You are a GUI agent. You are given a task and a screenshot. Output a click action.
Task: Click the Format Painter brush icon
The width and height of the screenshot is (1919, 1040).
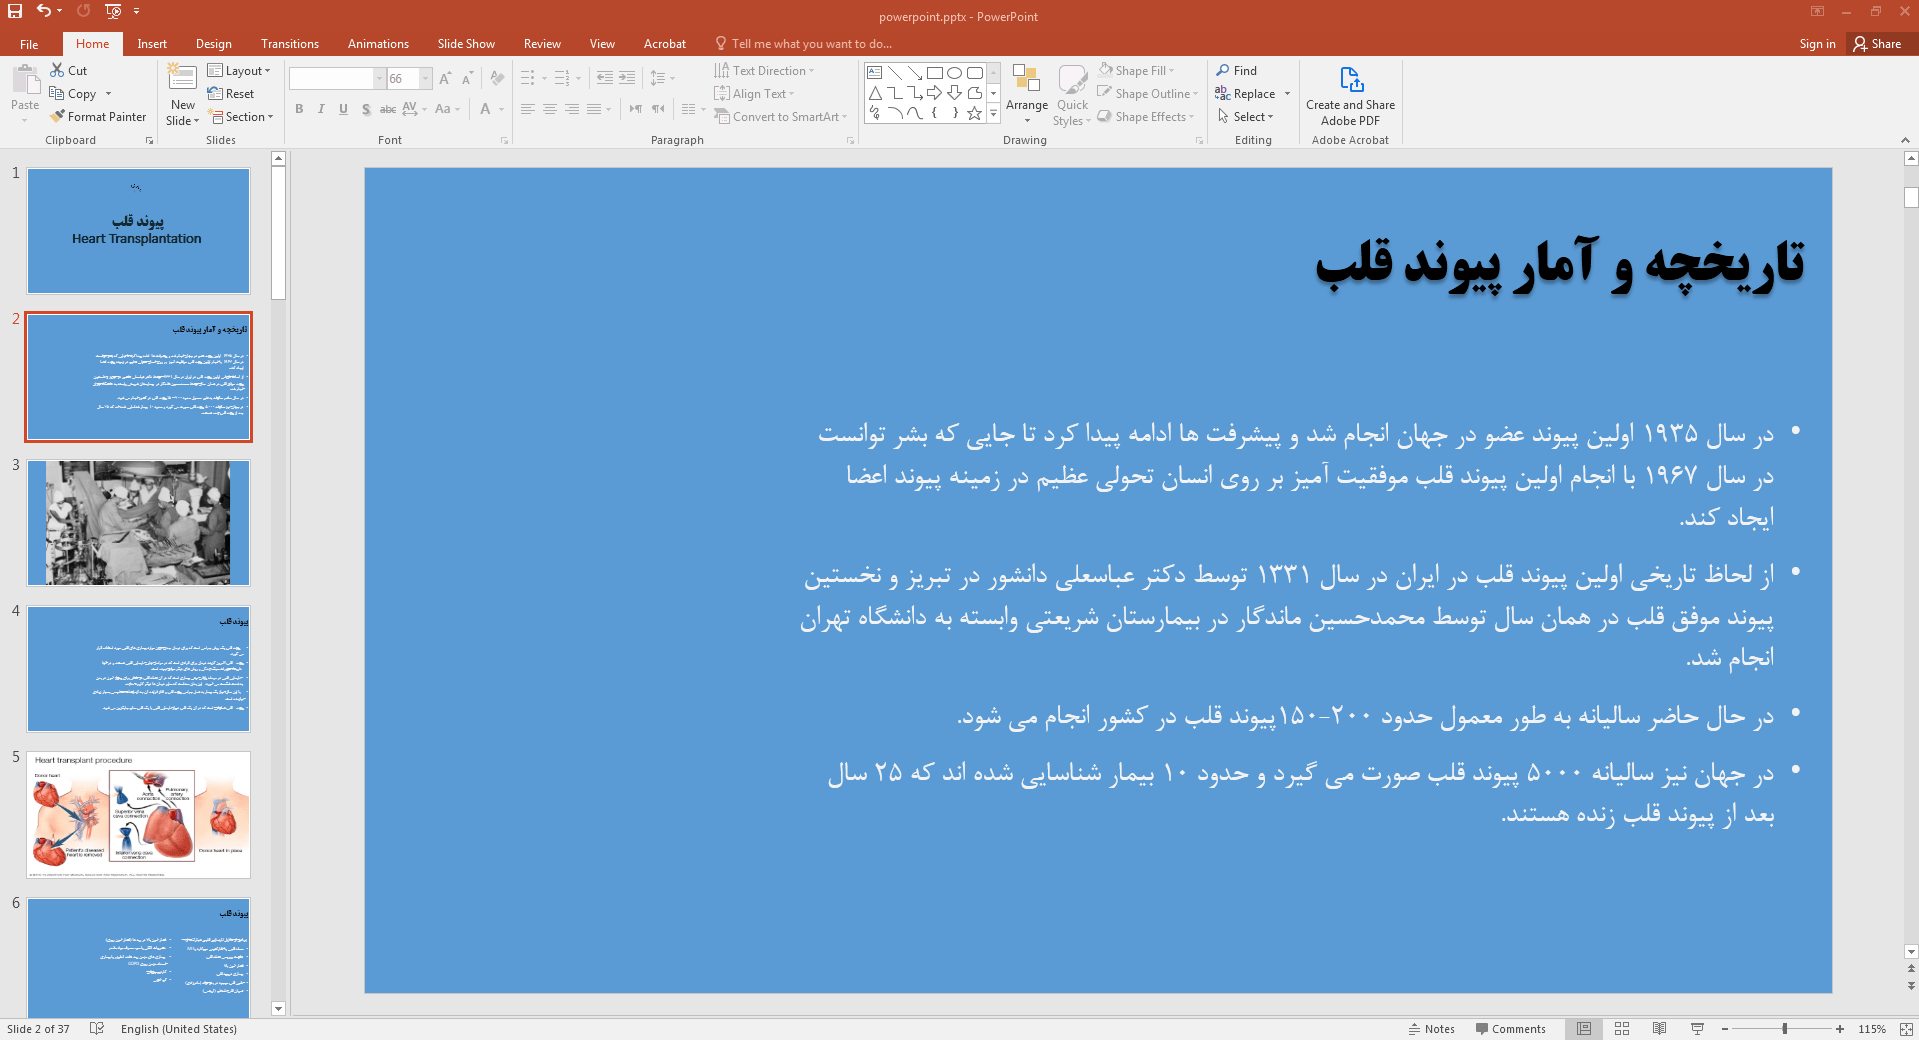click(x=58, y=117)
